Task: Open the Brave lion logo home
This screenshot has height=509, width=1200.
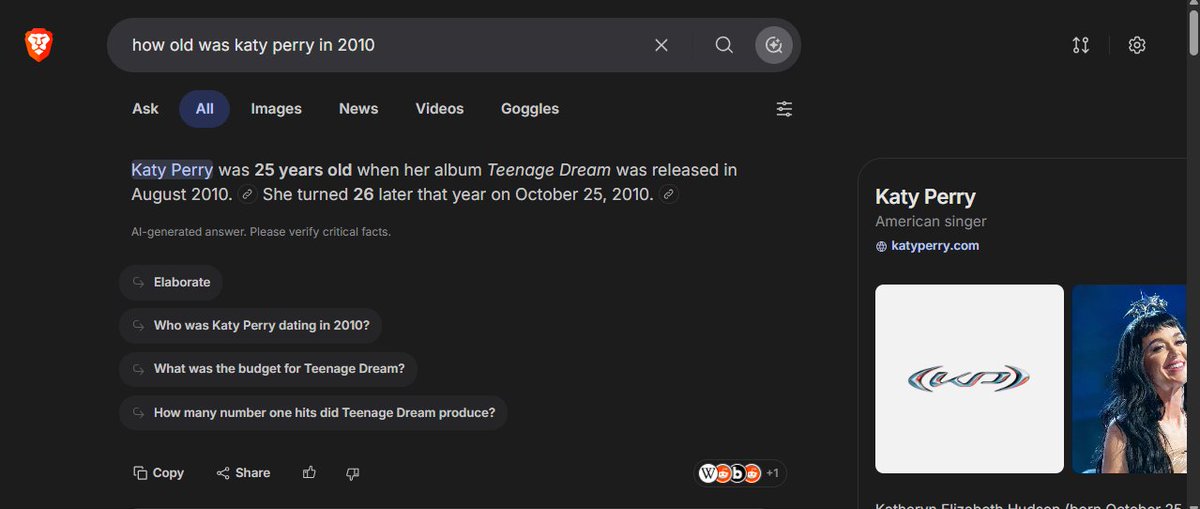Action: 39,44
